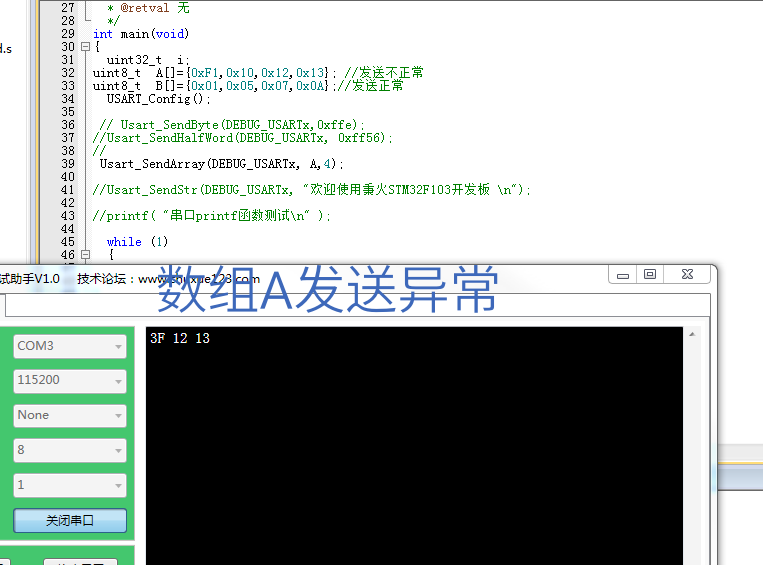
Task: Click the forum website link in title bar
Action: (198, 279)
